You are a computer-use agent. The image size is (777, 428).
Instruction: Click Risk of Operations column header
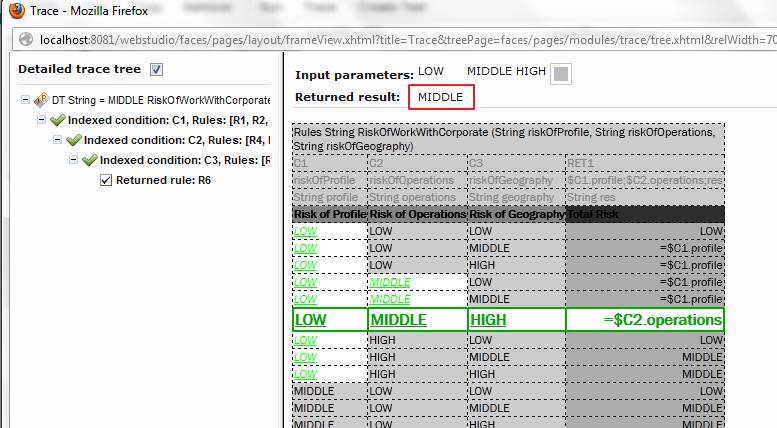coord(418,214)
